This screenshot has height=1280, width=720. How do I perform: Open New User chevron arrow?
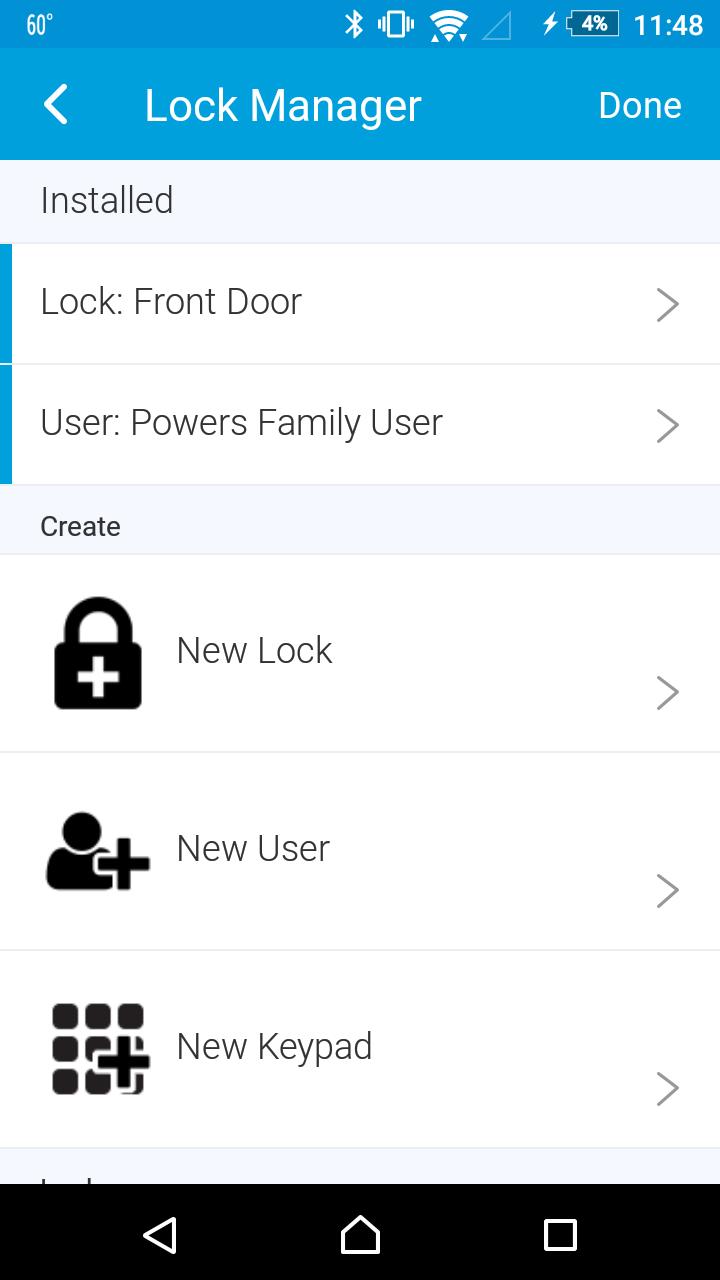(667, 890)
